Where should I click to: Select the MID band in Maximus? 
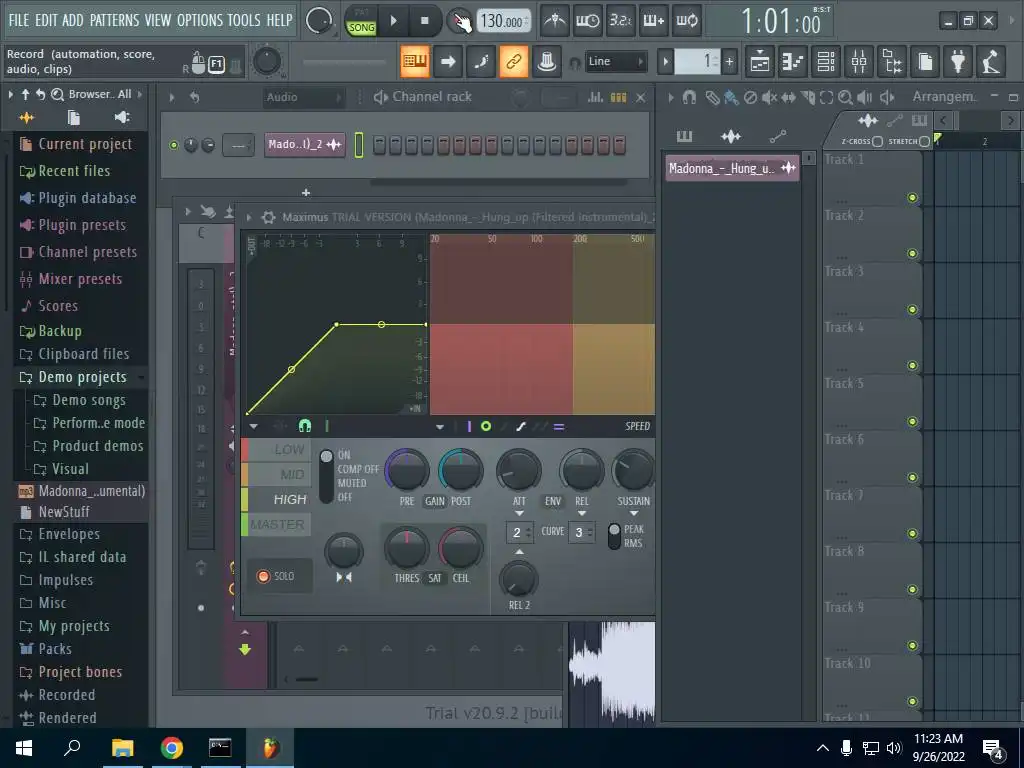[277, 475]
